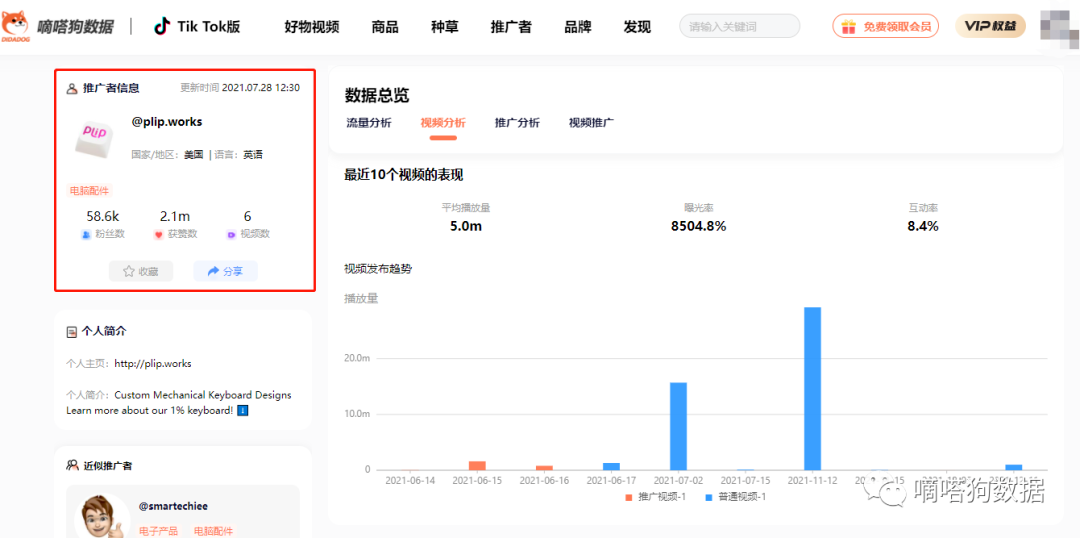Click the plip.works profile avatar
1080x538 pixels.
coord(94,136)
